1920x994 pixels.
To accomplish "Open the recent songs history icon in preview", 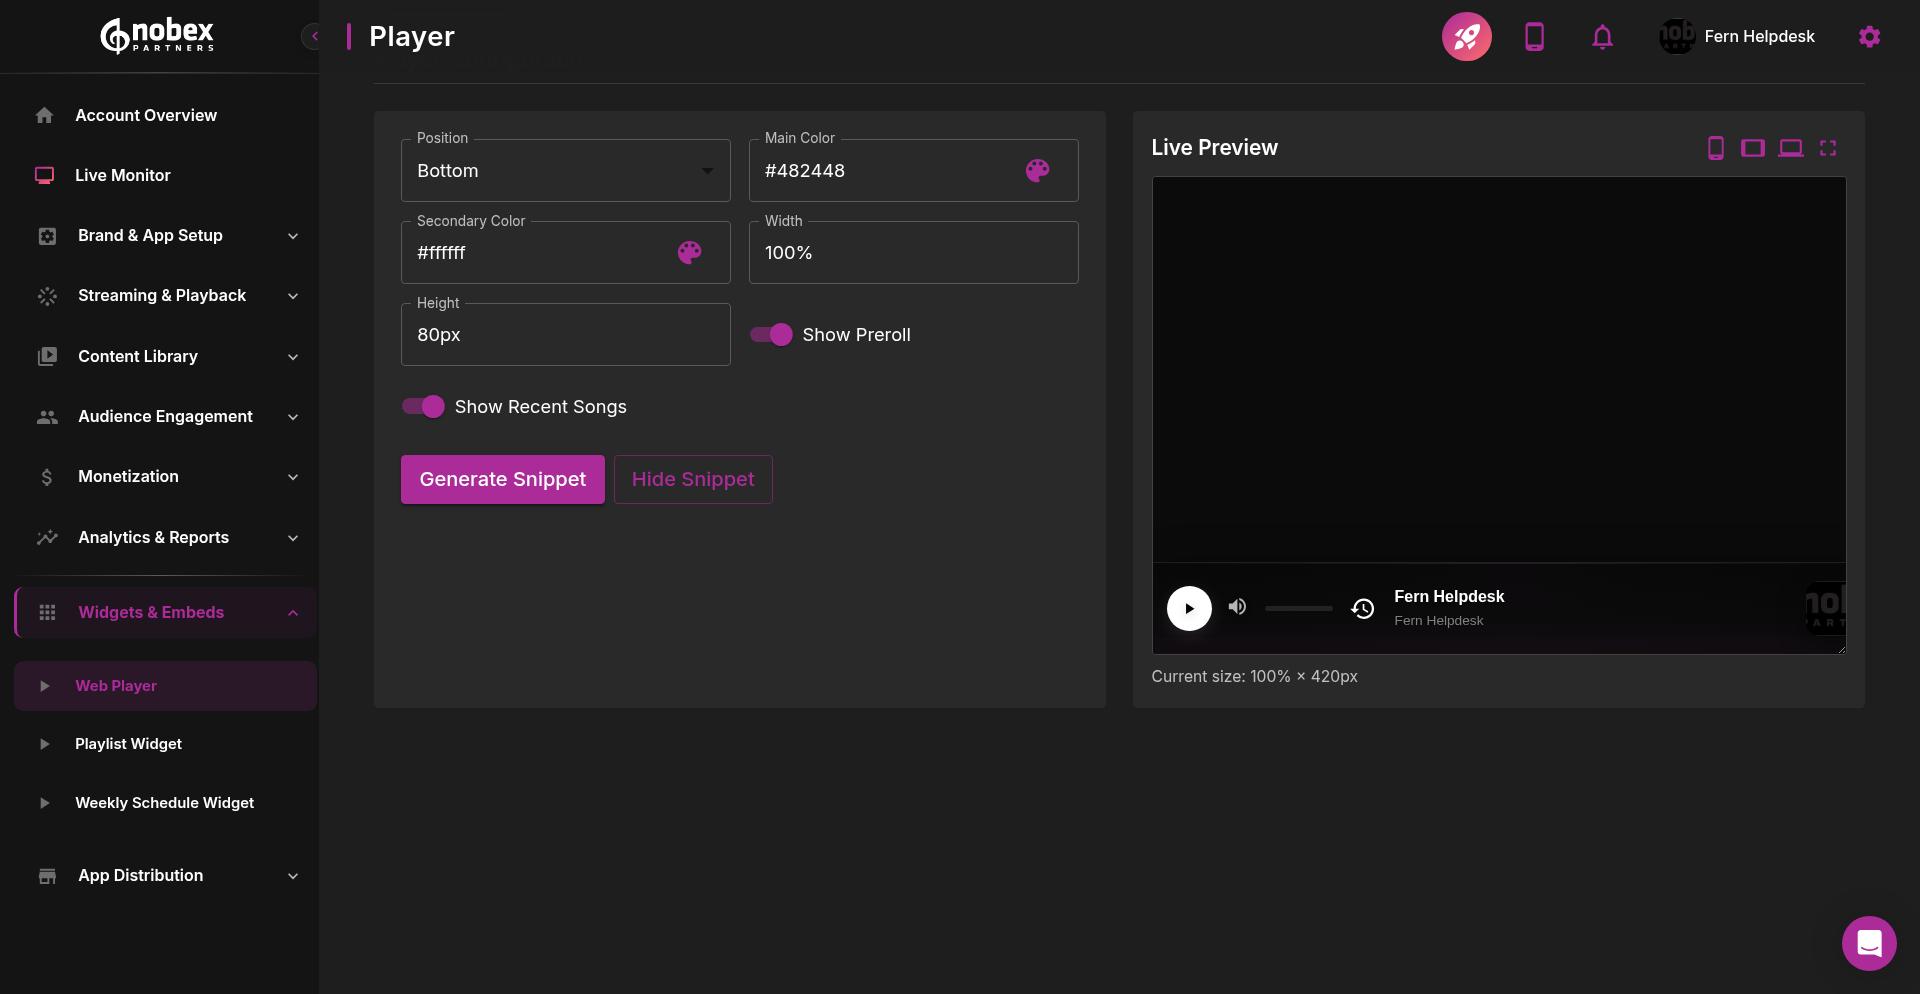I will [1362, 608].
